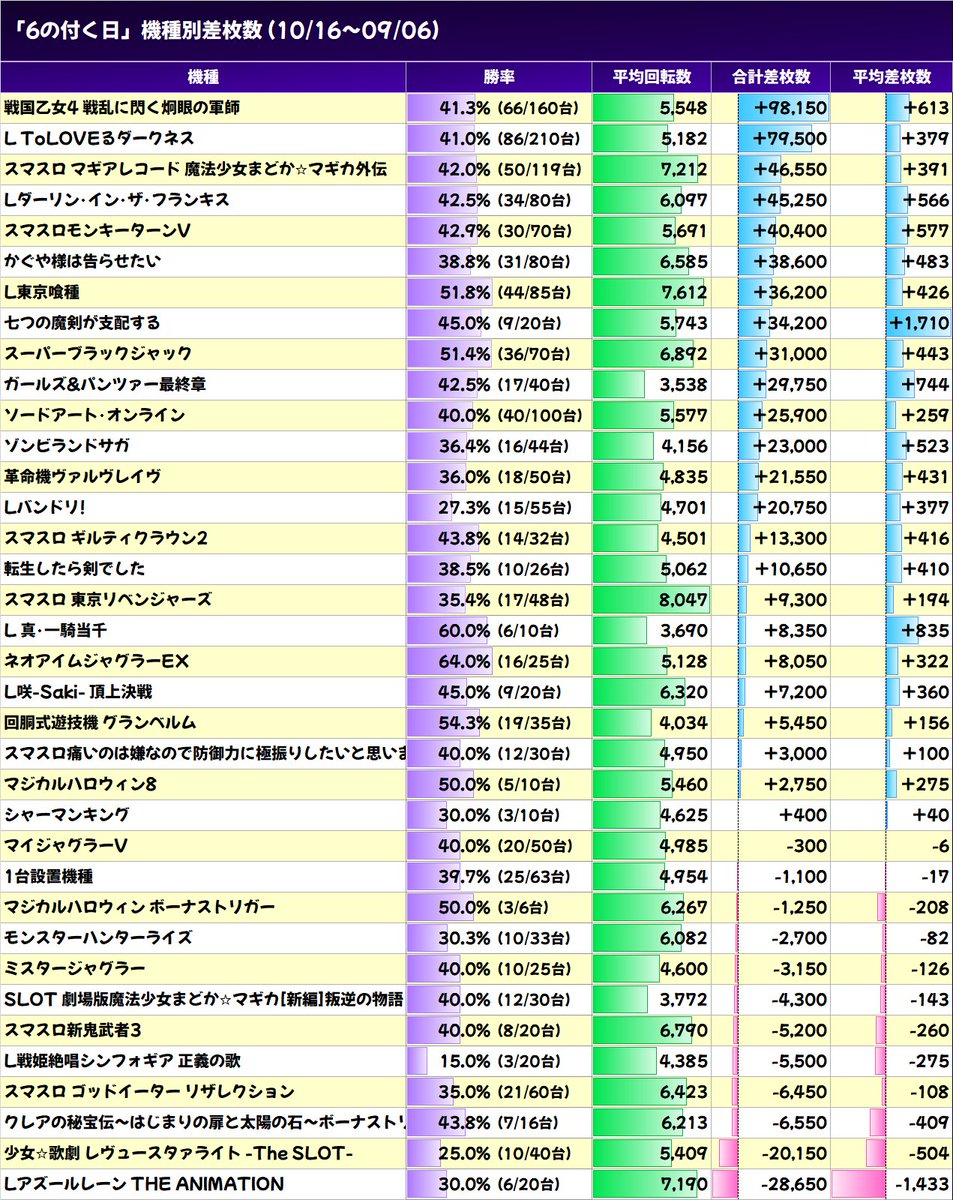The width and height of the screenshot is (953, 1200).
Task: Select win rate 15.0% (3/20台)
Action: [x=499, y=1061]
